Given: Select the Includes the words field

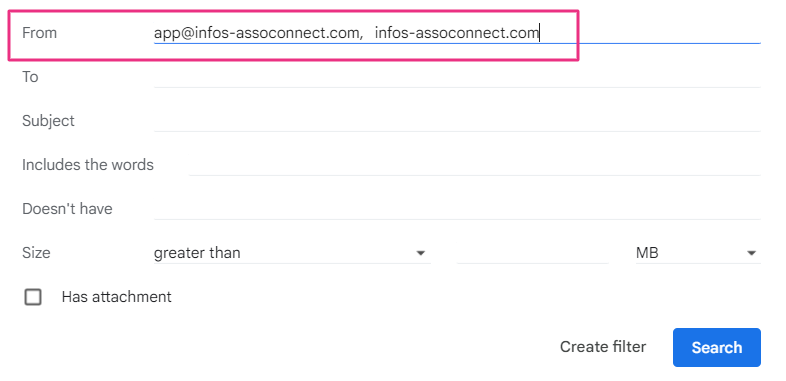Looking at the screenshot, I should tap(474, 165).
